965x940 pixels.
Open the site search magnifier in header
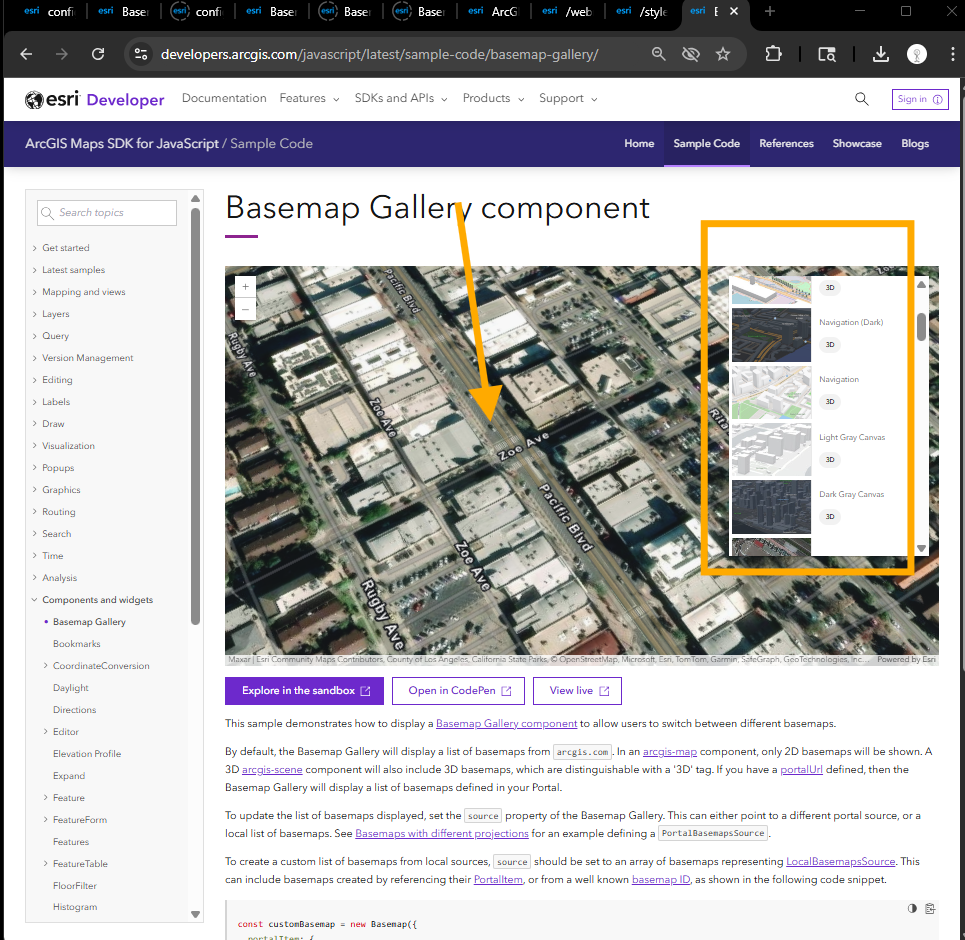click(862, 98)
